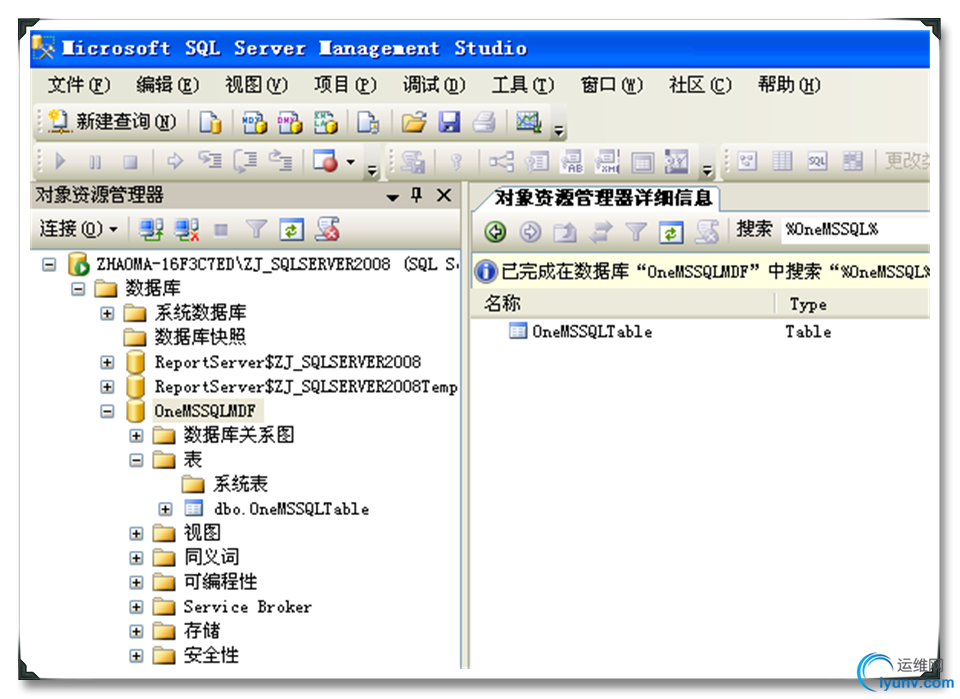Open the 文件(F) menu
Viewport: 960px width, 699px height.
[79, 84]
